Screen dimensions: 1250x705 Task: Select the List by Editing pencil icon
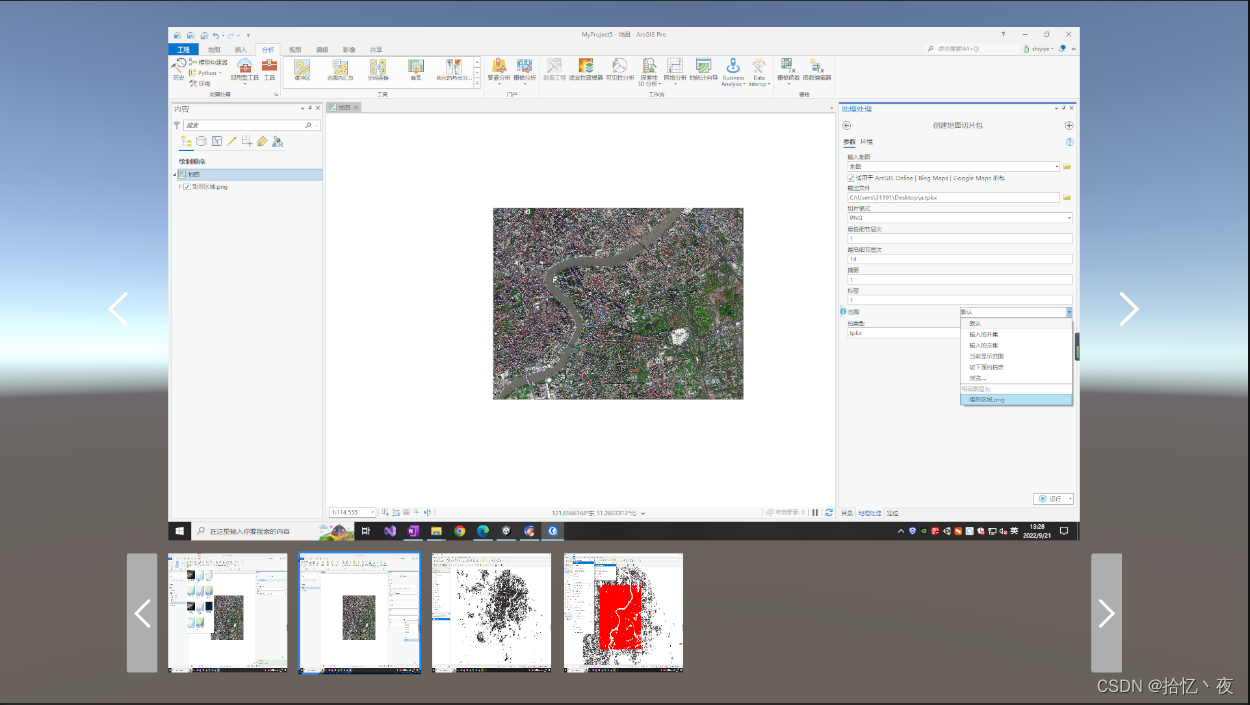click(232, 142)
